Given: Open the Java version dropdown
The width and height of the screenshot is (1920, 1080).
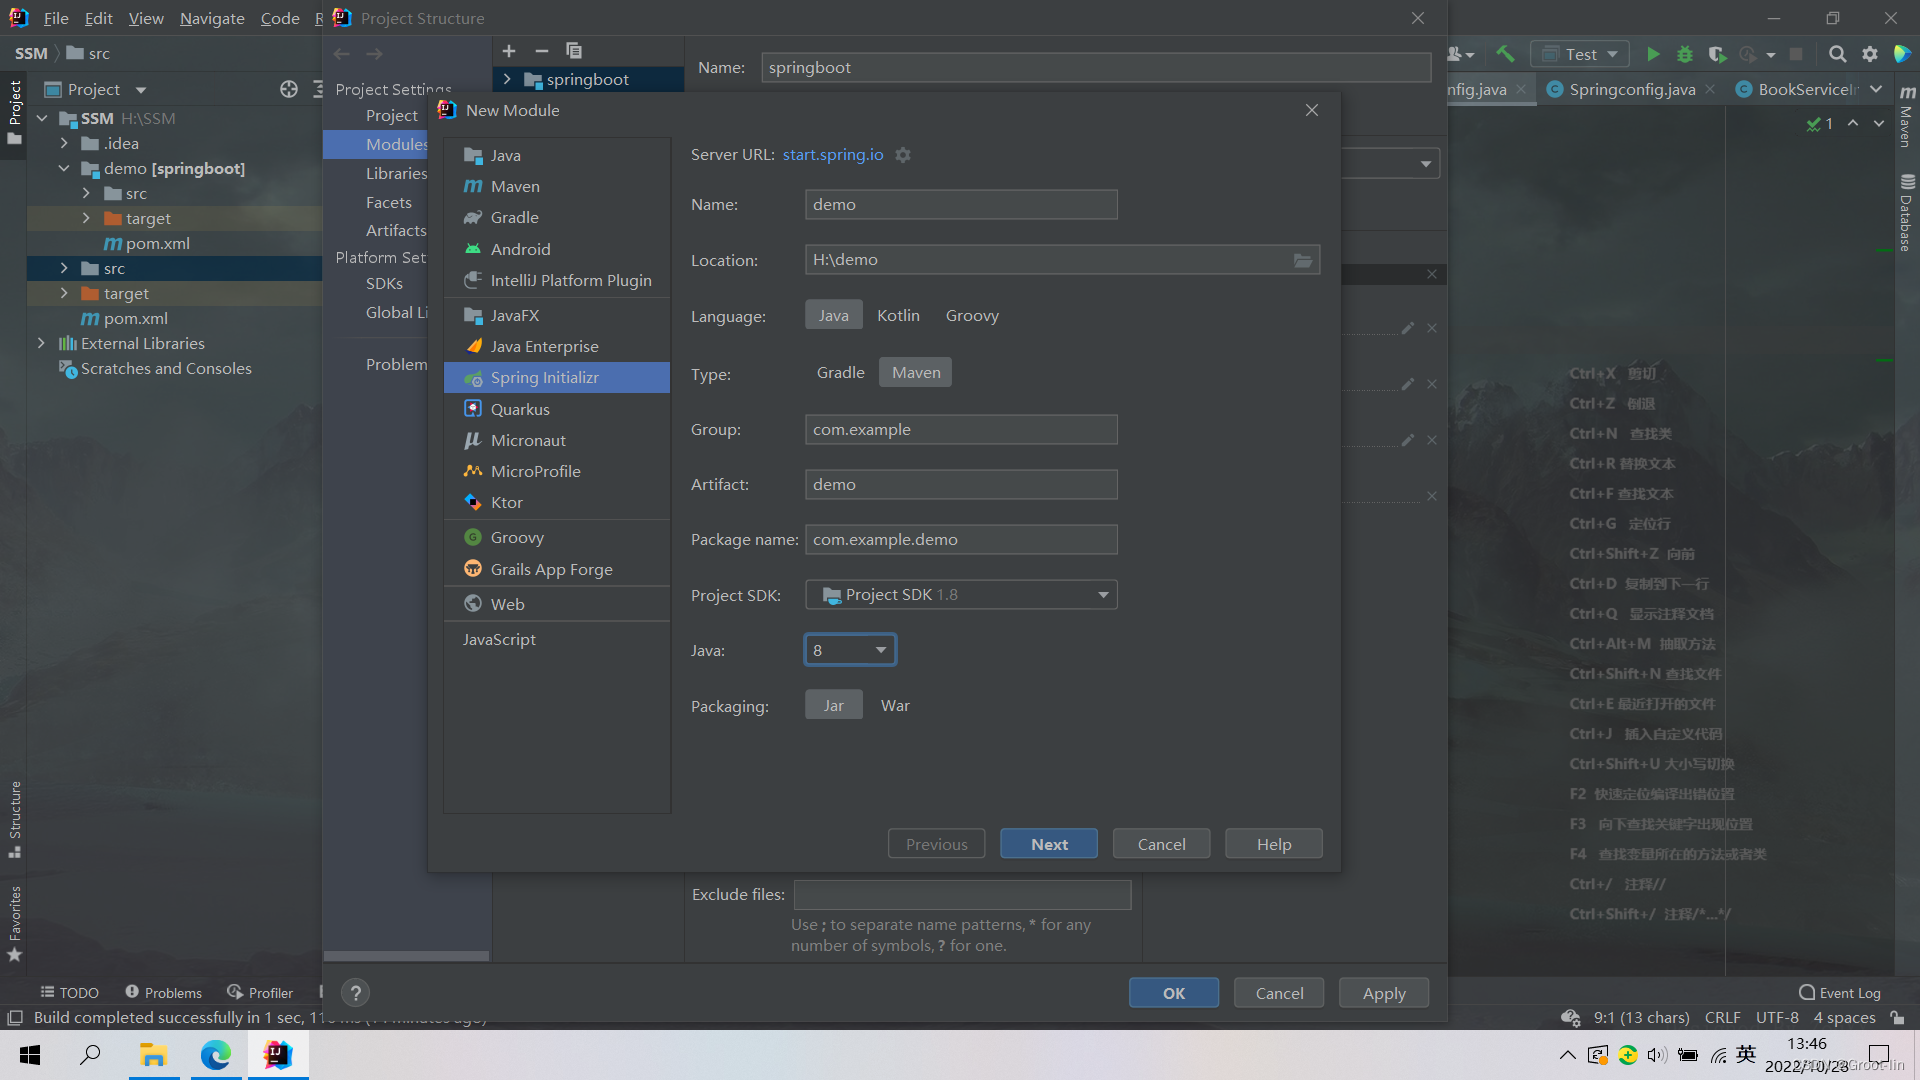Looking at the screenshot, I should click(850, 650).
